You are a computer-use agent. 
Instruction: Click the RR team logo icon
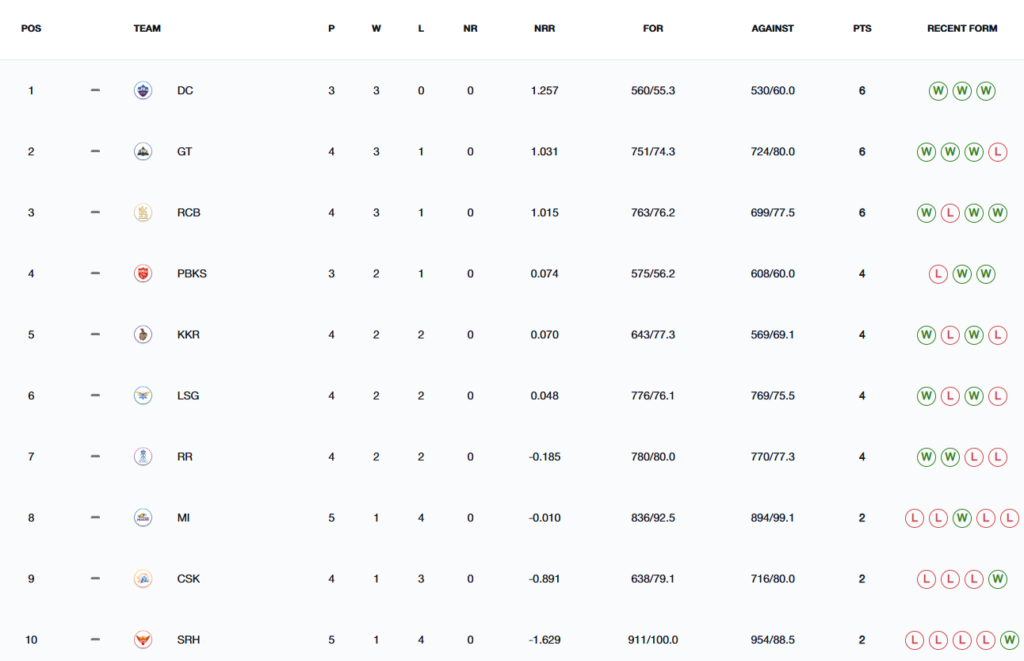143,457
